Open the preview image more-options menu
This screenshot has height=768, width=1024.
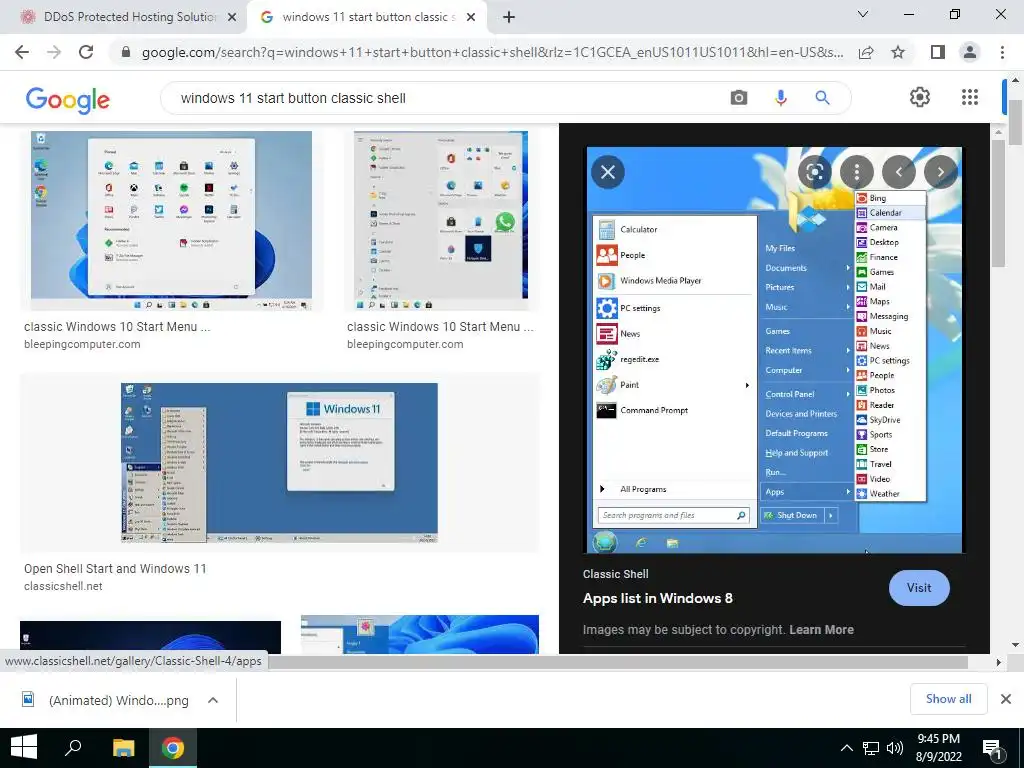point(857,172)
